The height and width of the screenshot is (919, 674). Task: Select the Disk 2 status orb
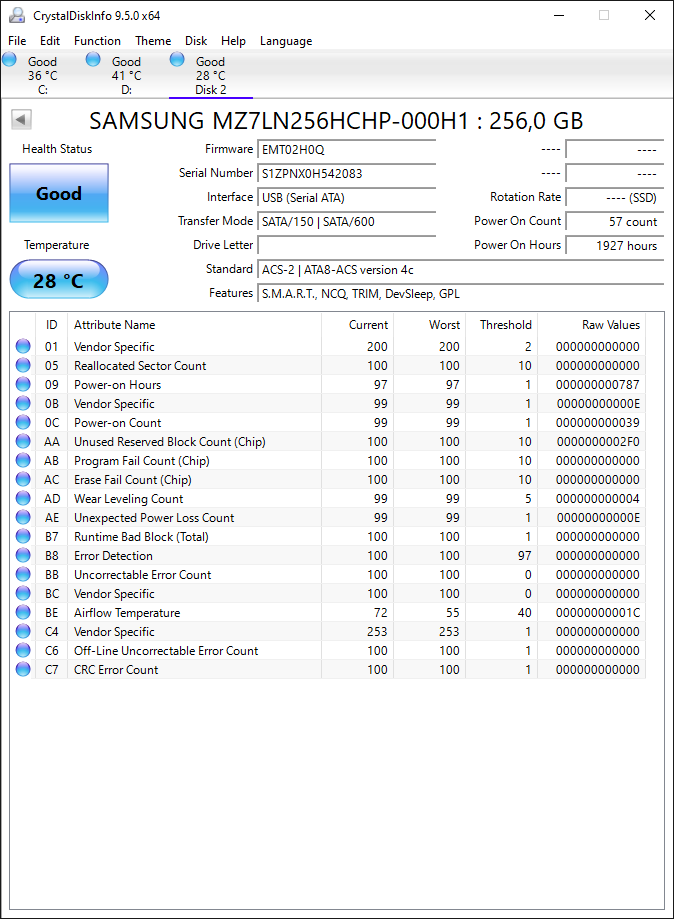pos(177,59)
